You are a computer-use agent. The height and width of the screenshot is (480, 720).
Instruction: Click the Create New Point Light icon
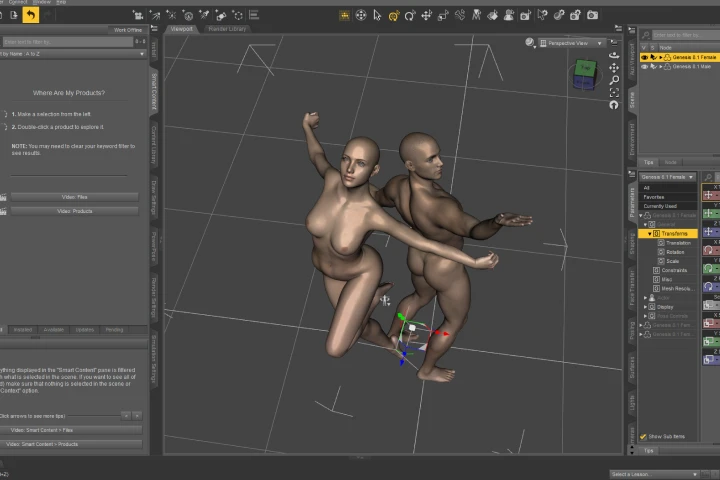point(171,15)
